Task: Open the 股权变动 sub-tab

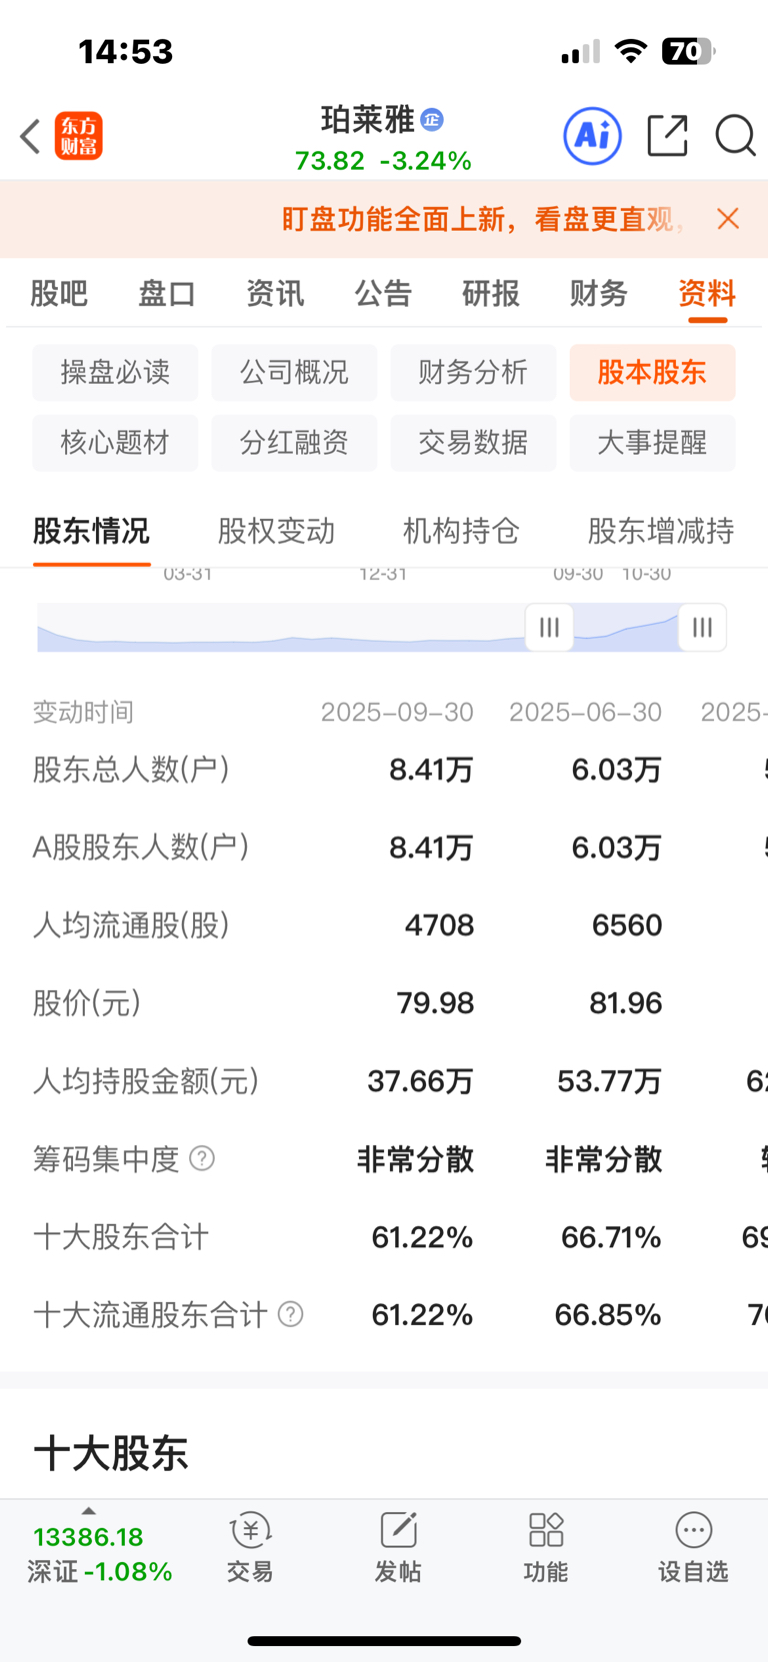Action: coord(276,530)
